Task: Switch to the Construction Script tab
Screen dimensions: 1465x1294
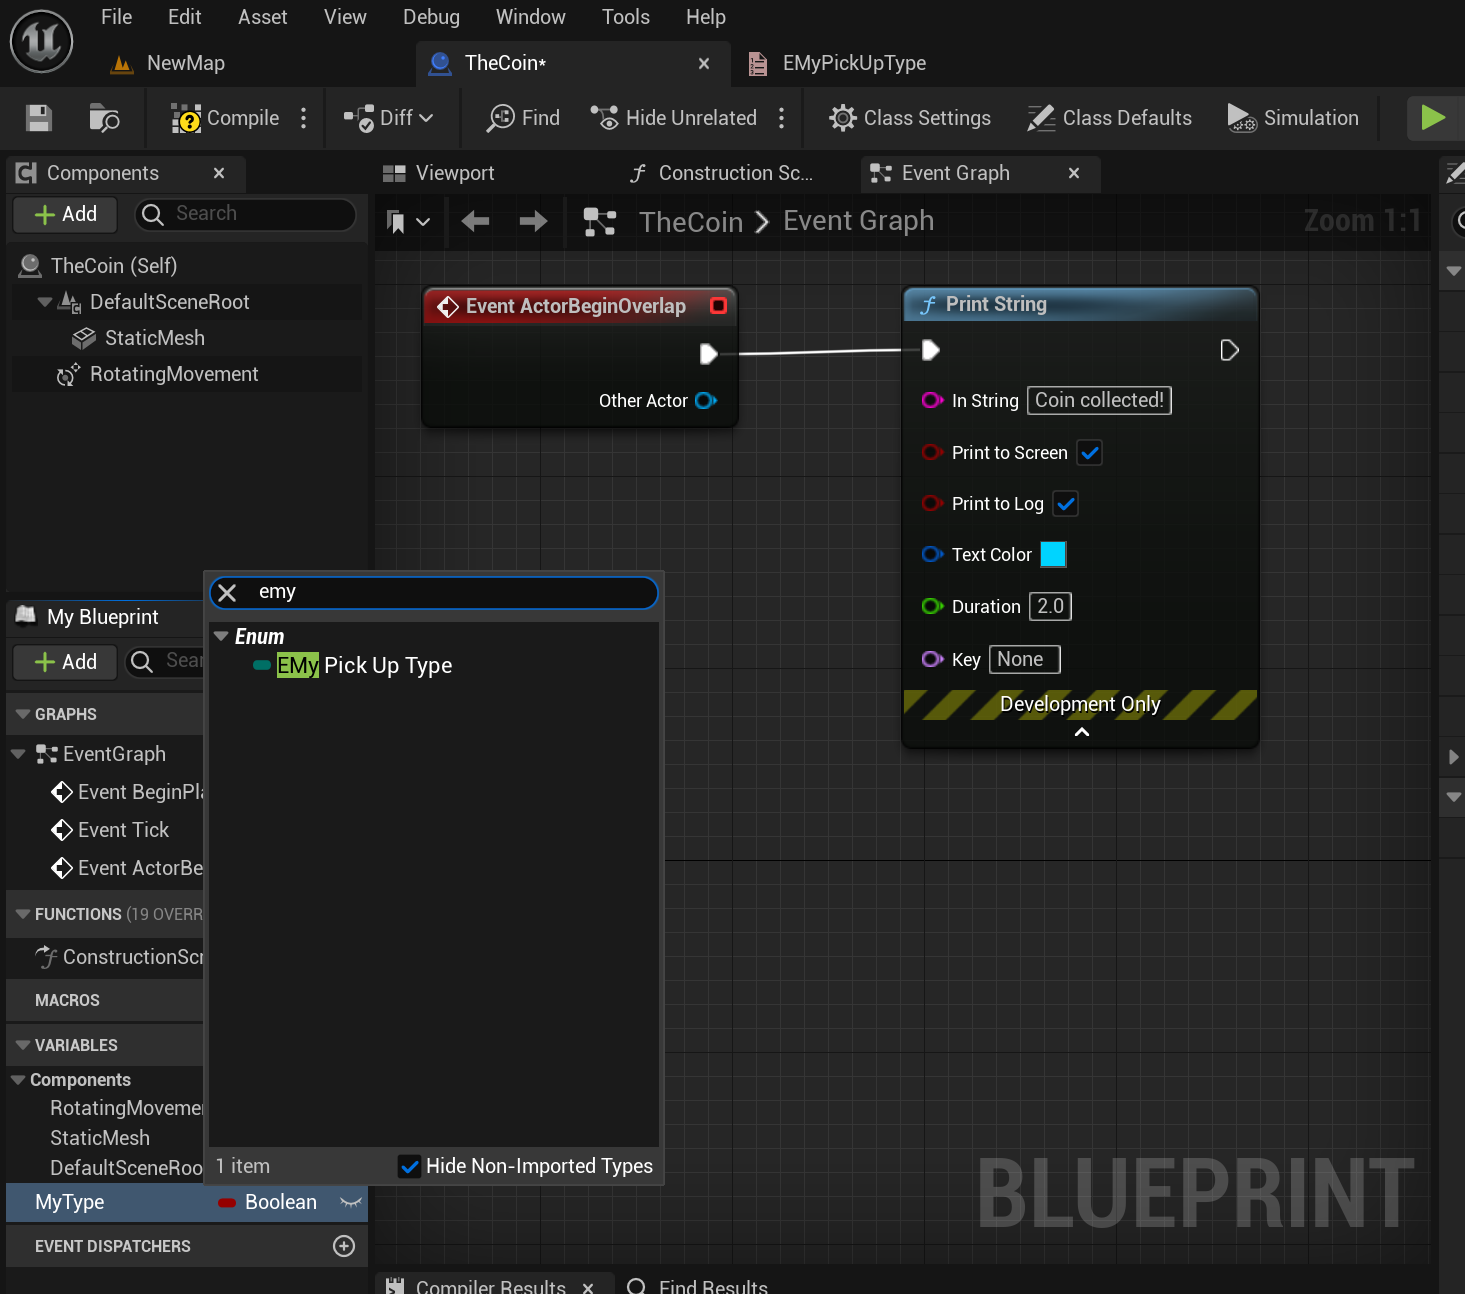Action: click(x=722, y=173)
